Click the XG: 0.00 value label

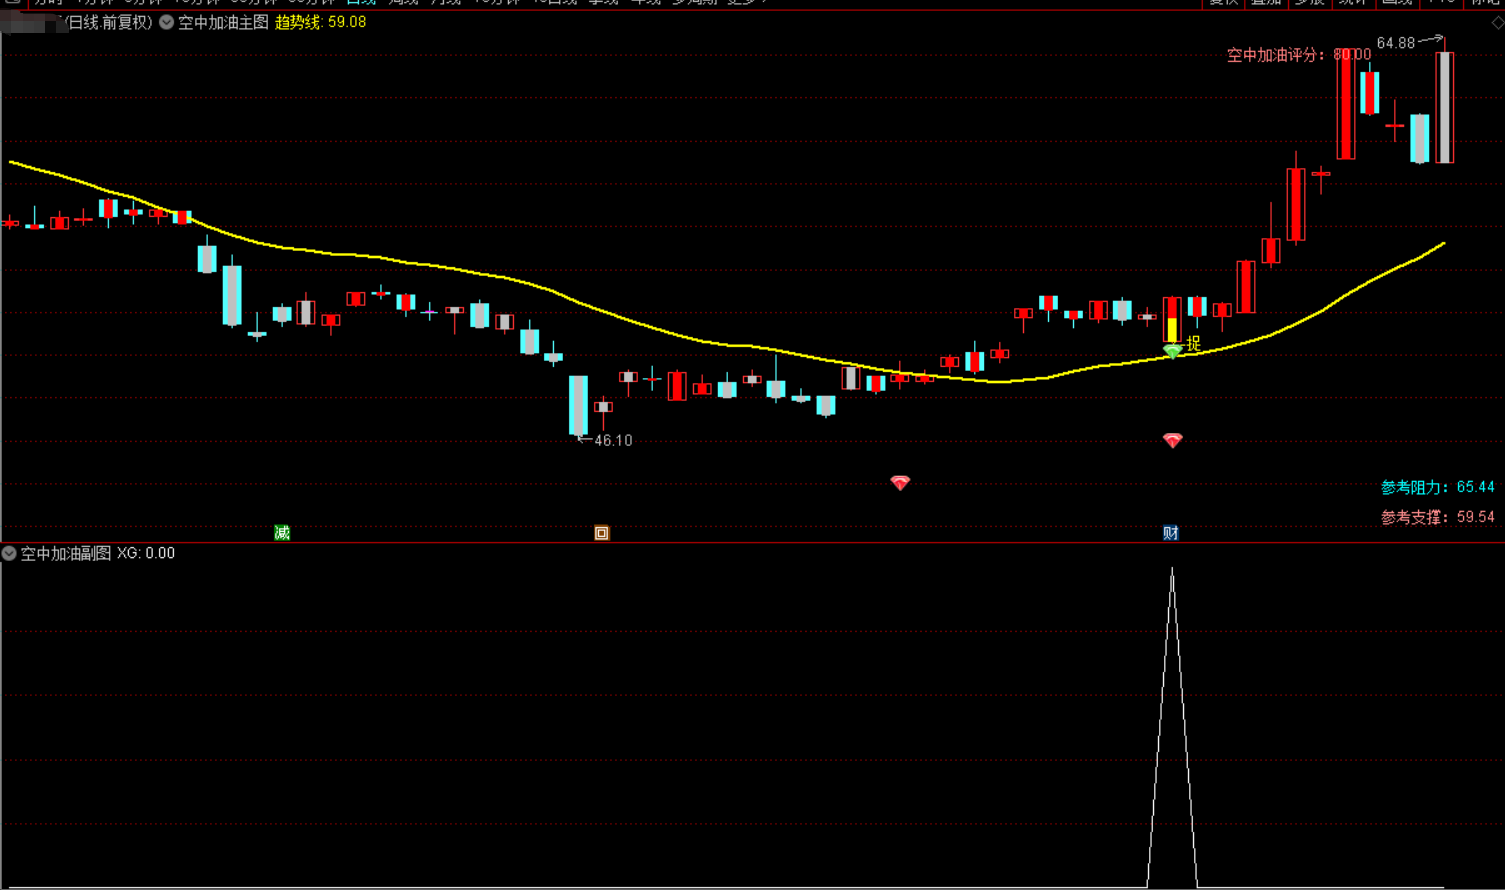pos(146,553)
